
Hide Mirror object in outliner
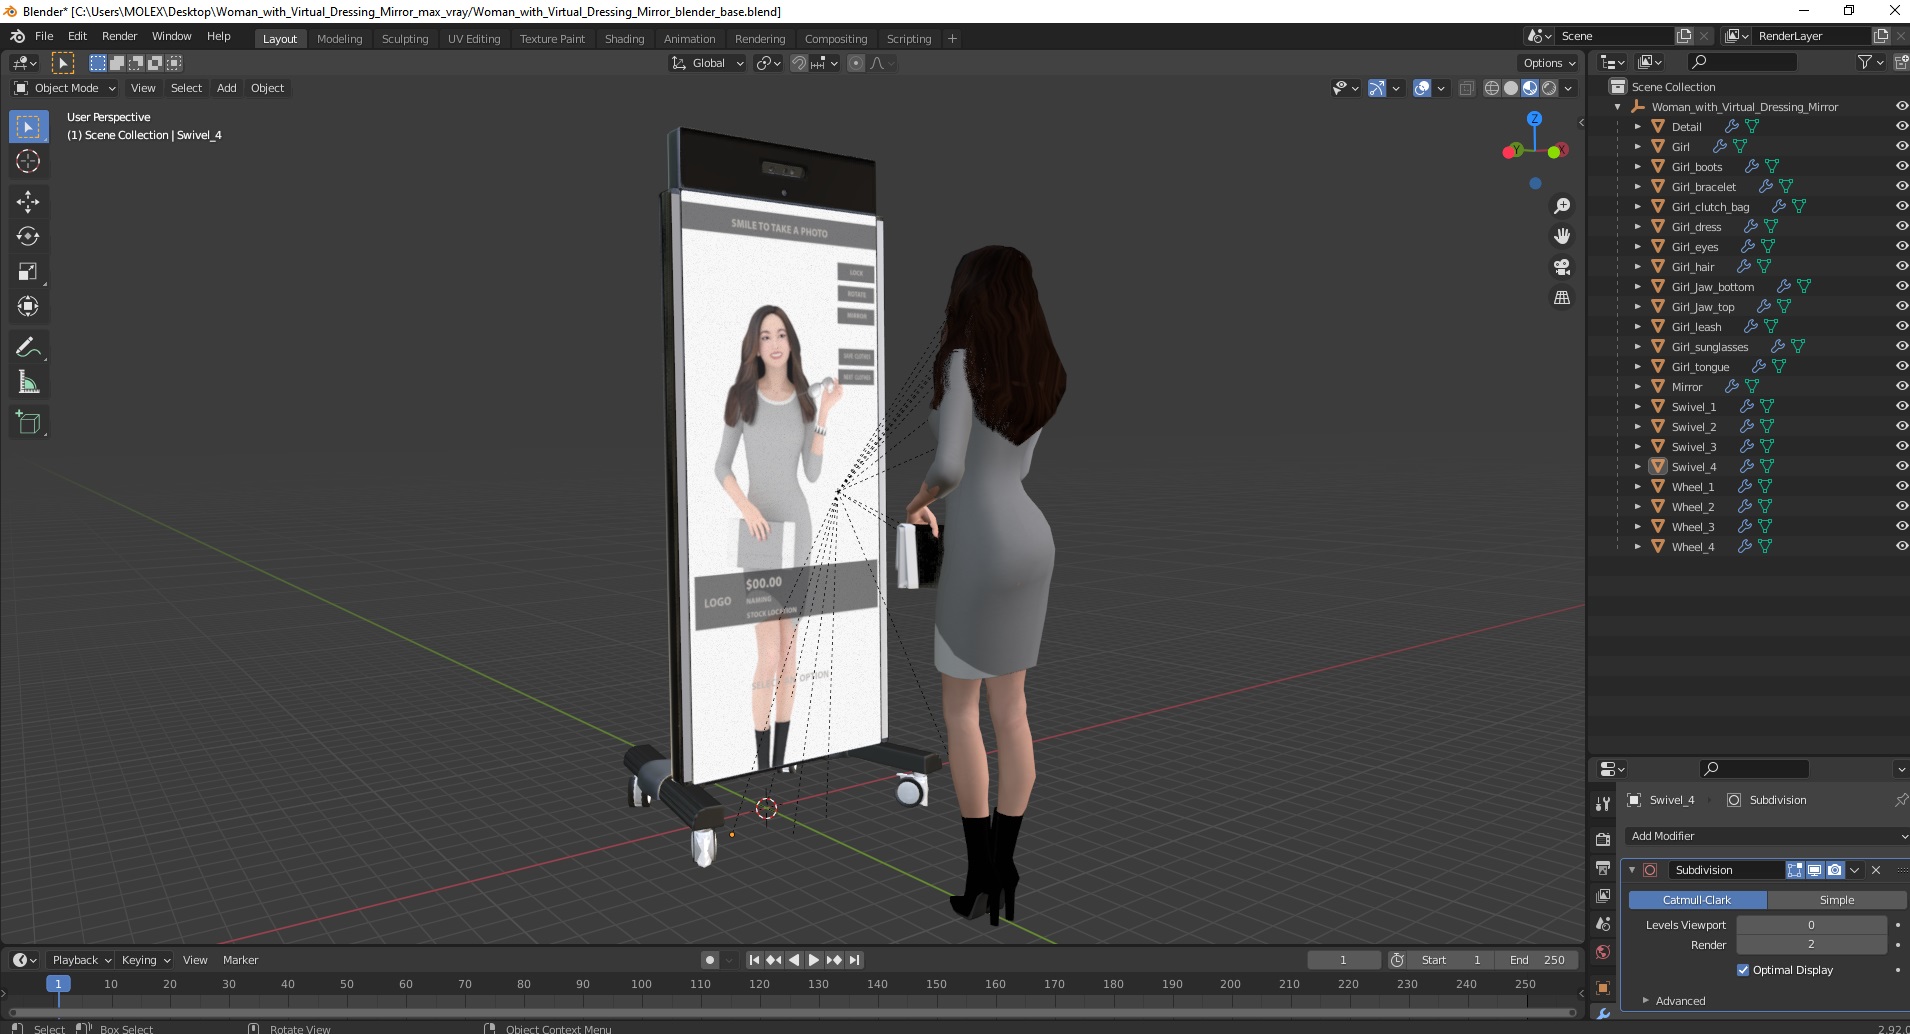pyautogui.click(x=1901, y=386)
